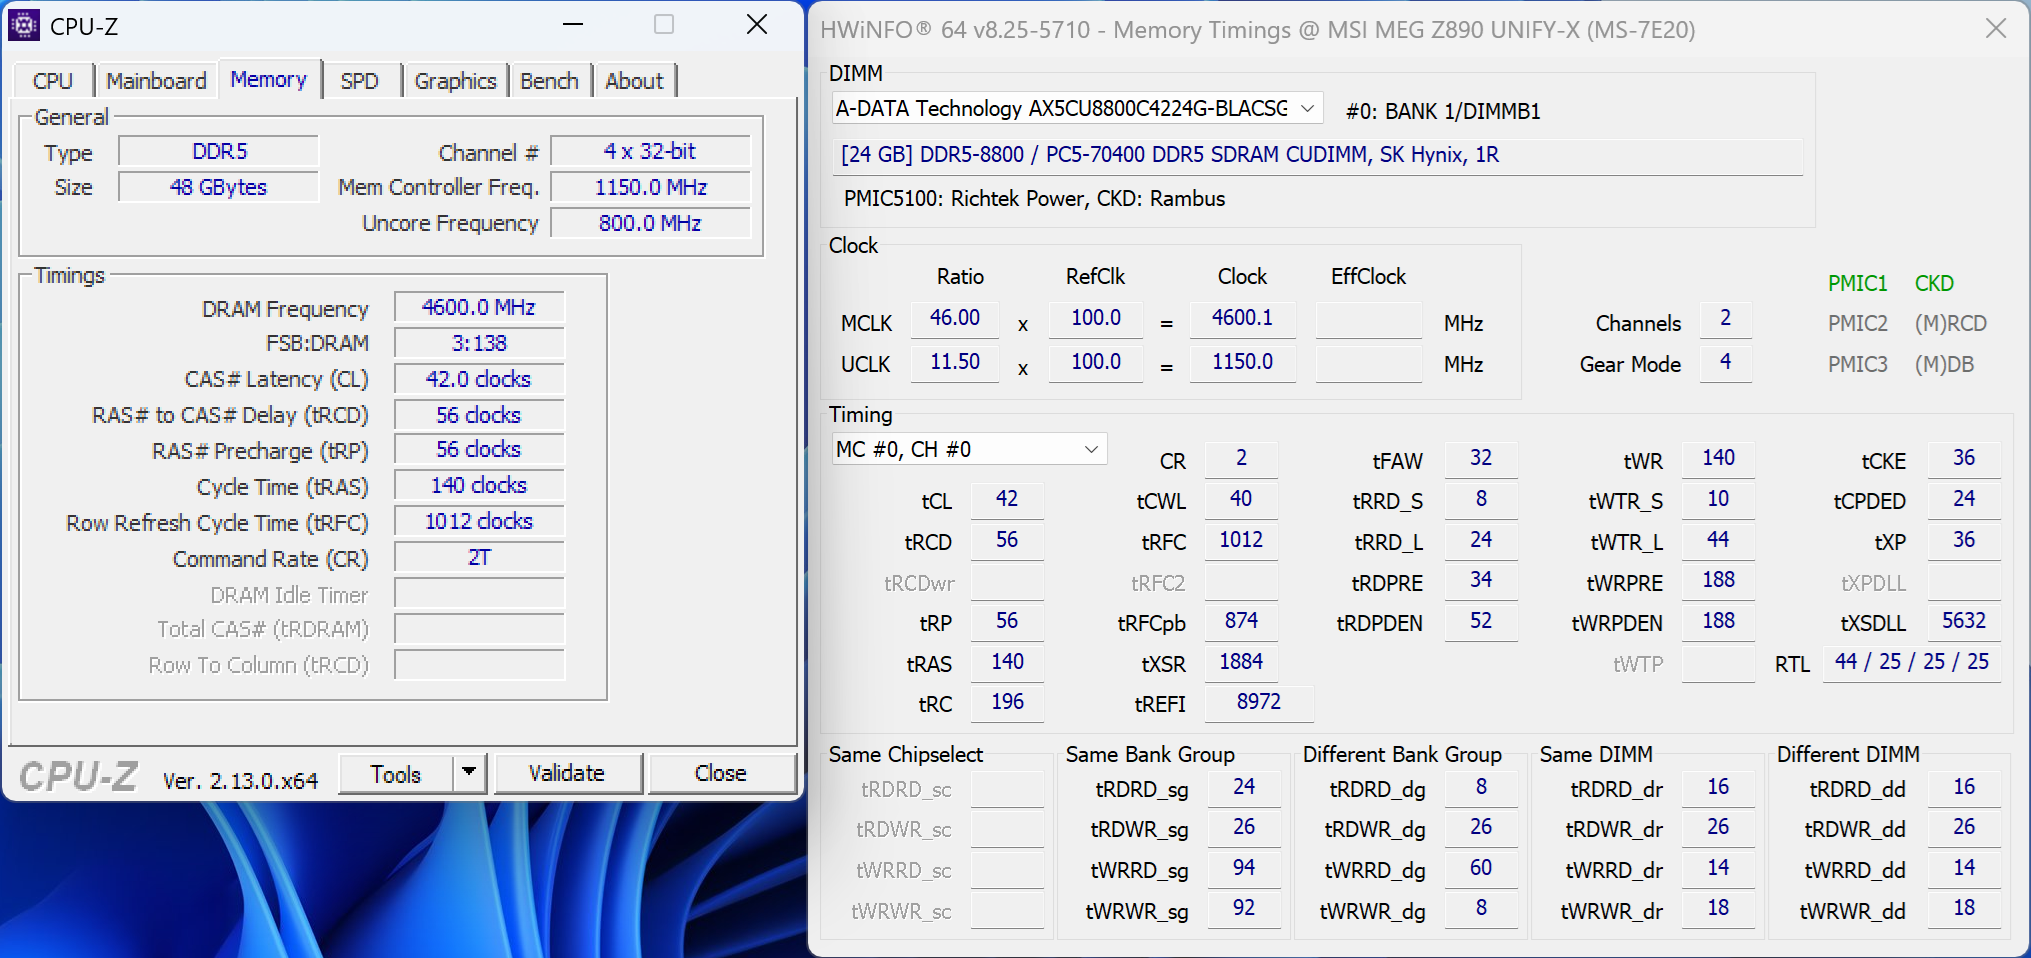Click the grayed PMIC2 label

coord(1858,323)
